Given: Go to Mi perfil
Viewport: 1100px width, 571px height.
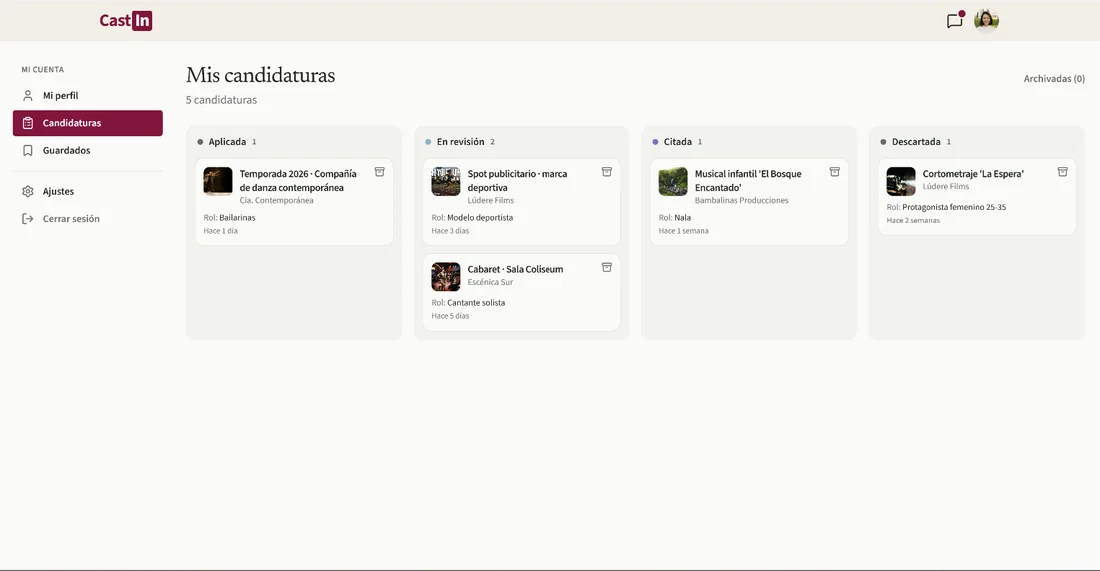Looking at the screenshot, I should pyautogui.click(x=88, y=95).
